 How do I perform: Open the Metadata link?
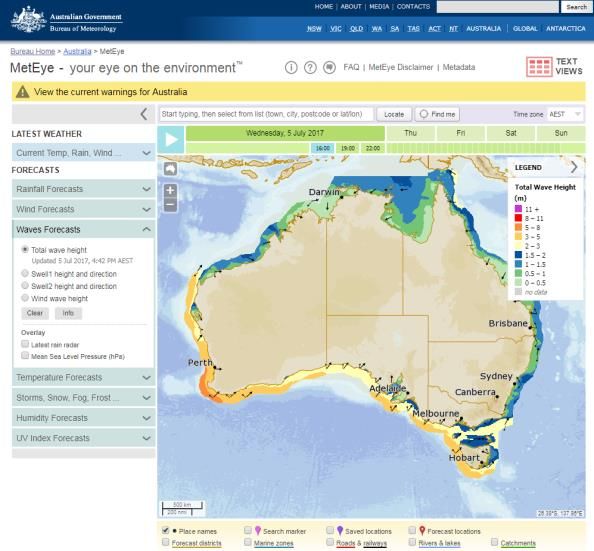[459, 67]
